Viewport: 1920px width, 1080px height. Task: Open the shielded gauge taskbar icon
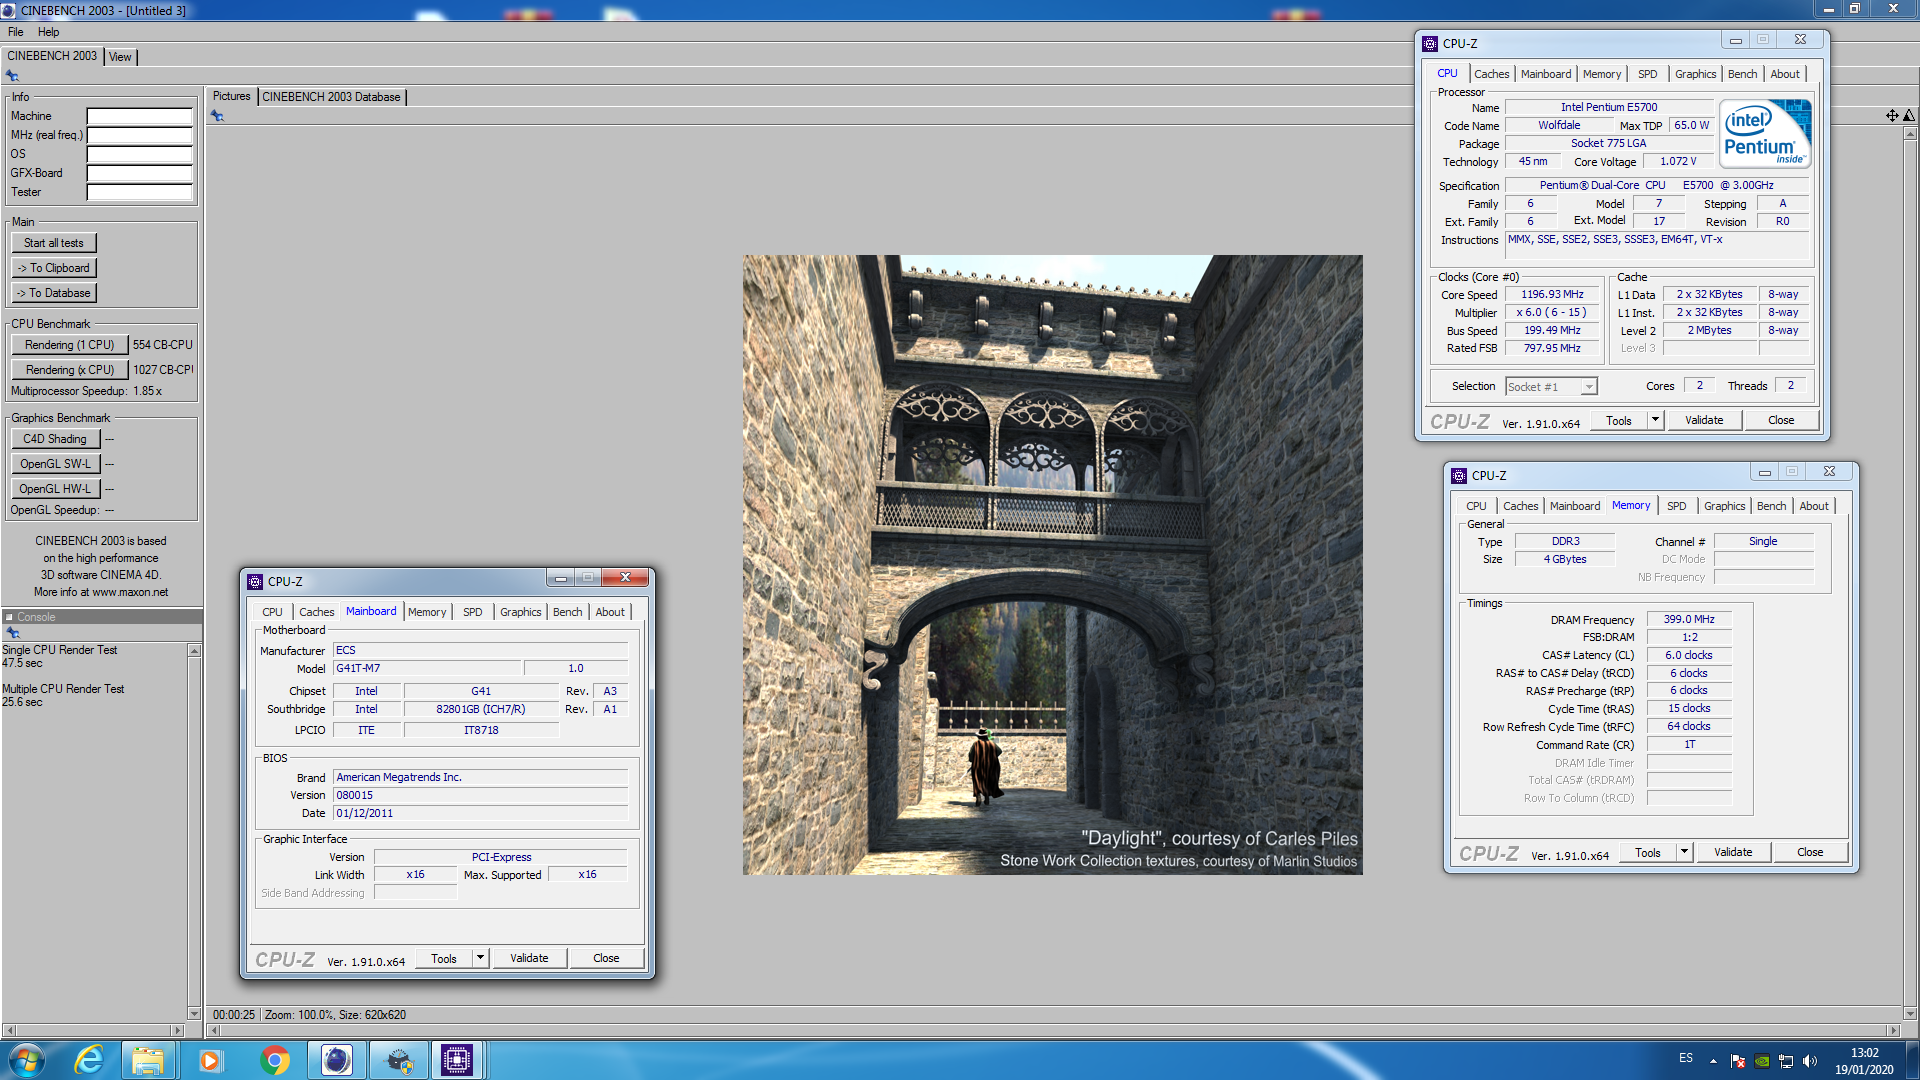click(x=399, y=1060)
